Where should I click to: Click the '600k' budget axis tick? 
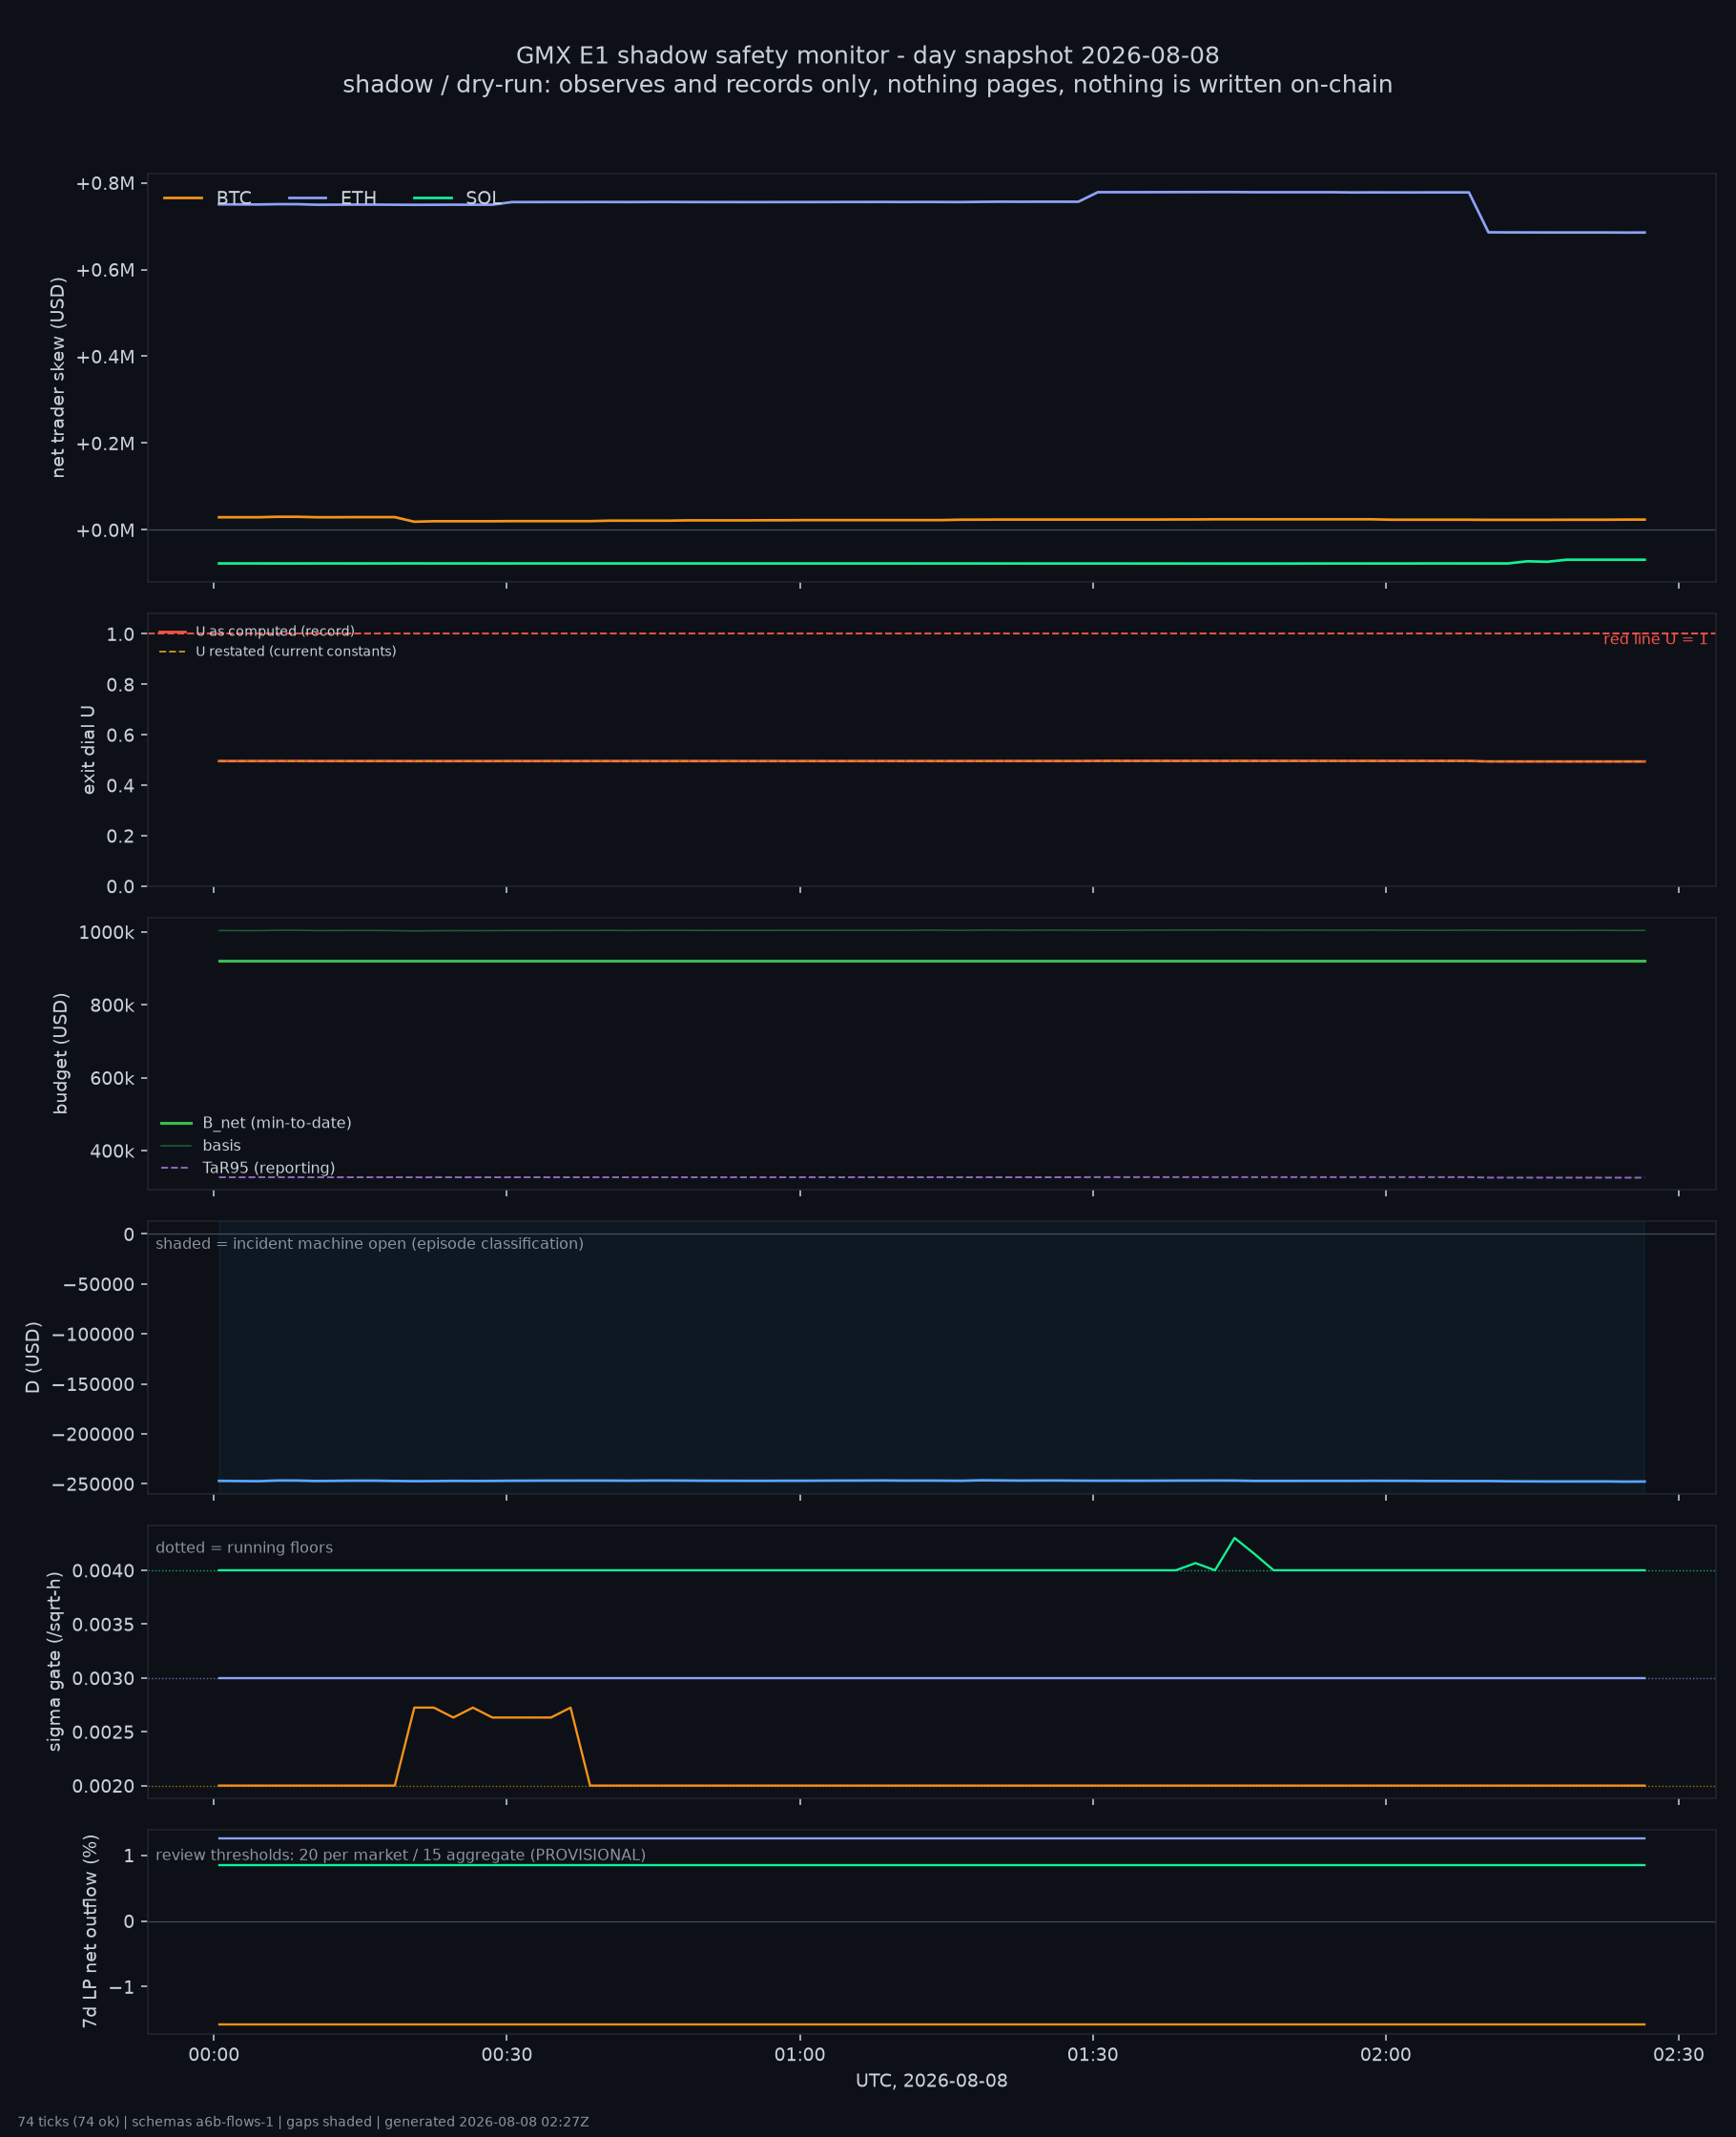click(x=112, y=1078)
